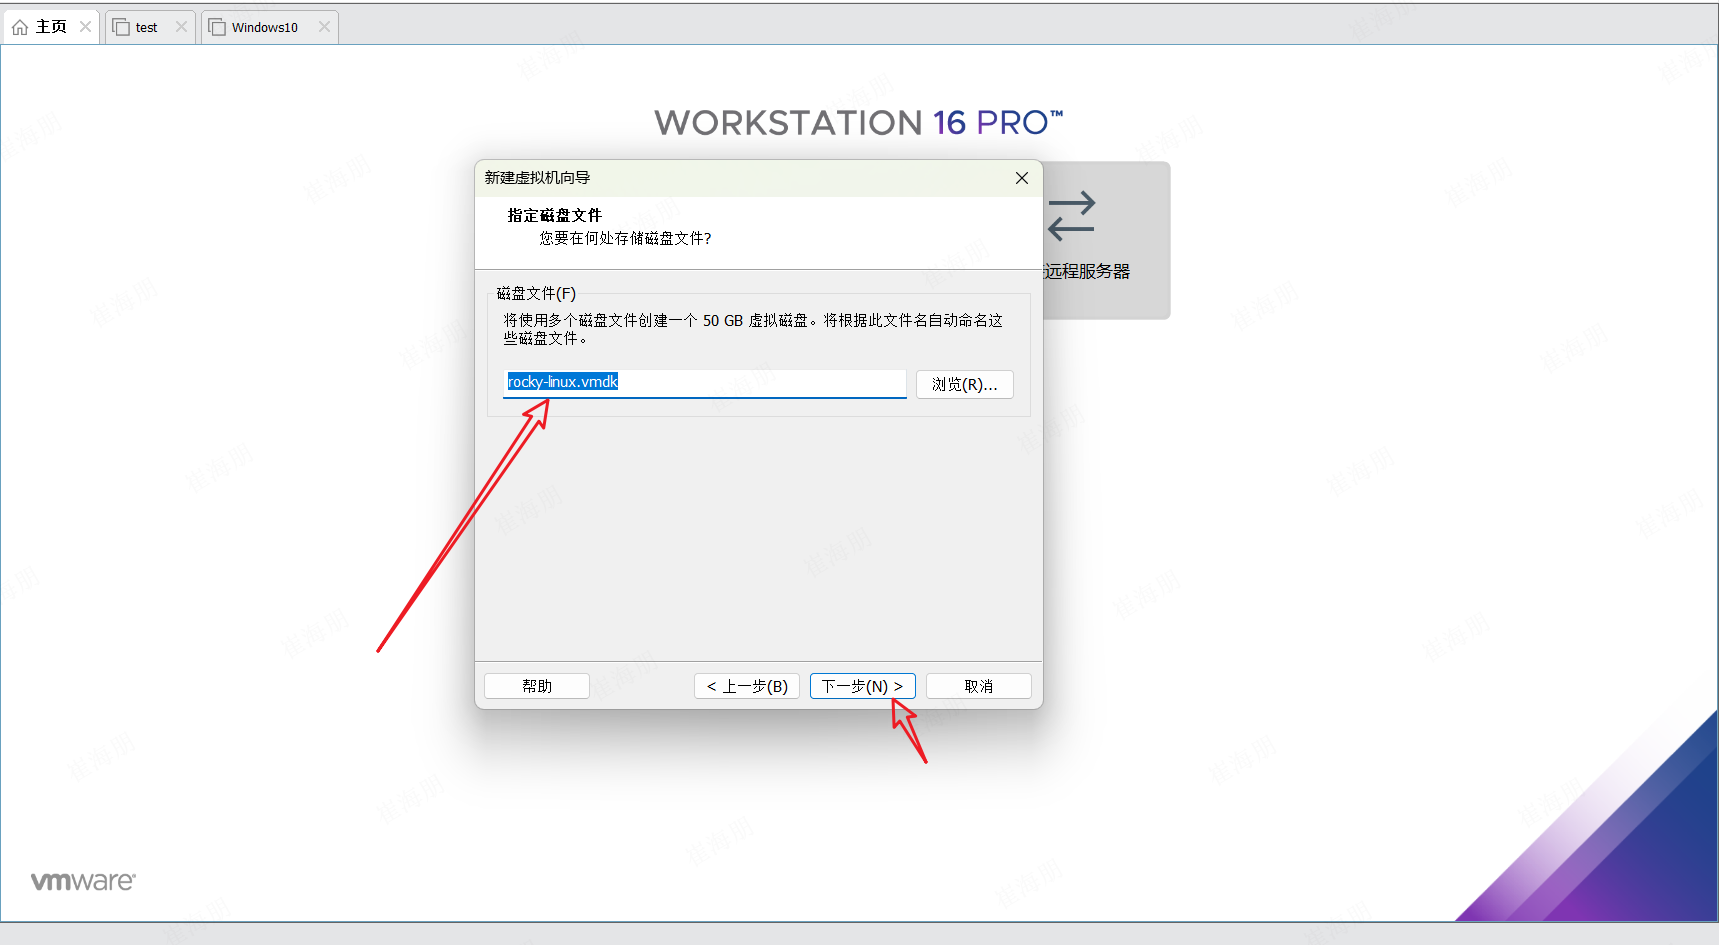Click the rocky-linux.vmdk disk file field

(705, 383)
